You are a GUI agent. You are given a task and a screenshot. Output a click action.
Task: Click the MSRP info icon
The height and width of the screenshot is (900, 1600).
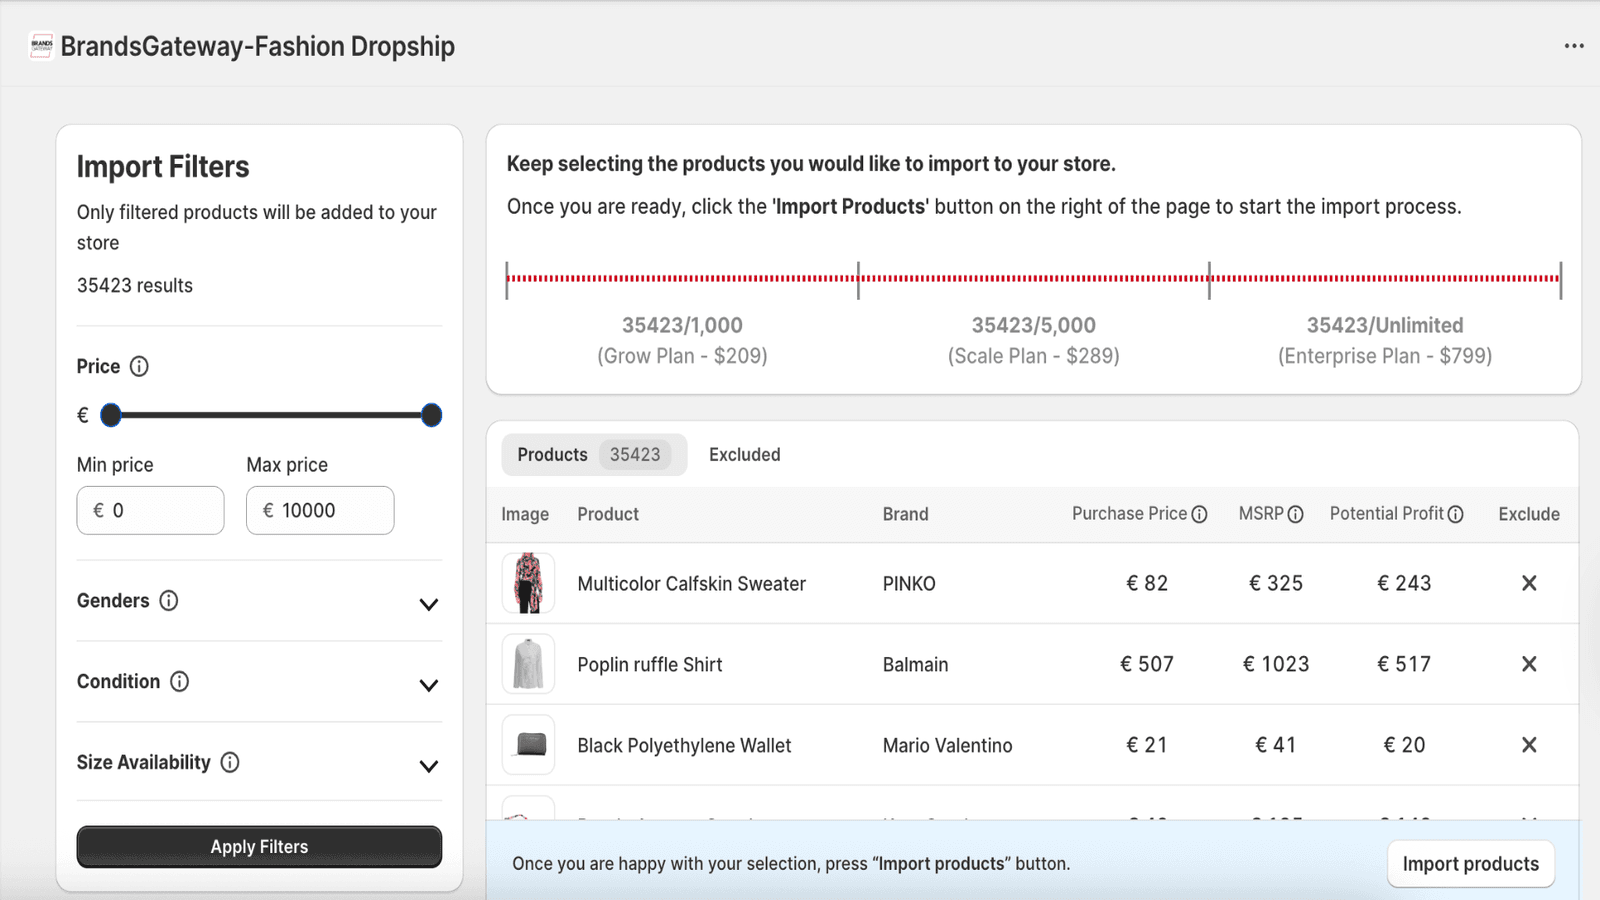click(1297, 513)
